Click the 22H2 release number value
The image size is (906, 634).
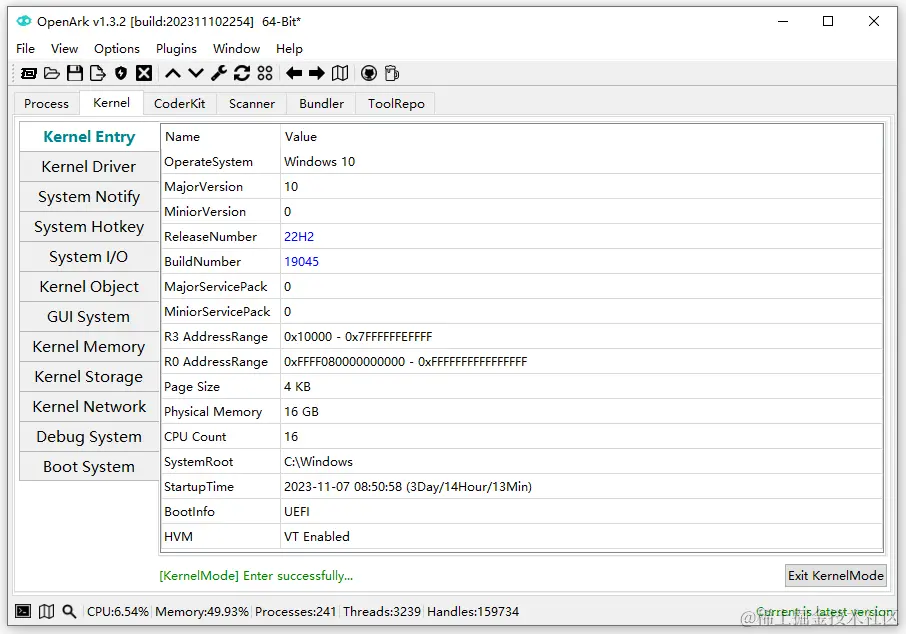click(x=299, y=236)
